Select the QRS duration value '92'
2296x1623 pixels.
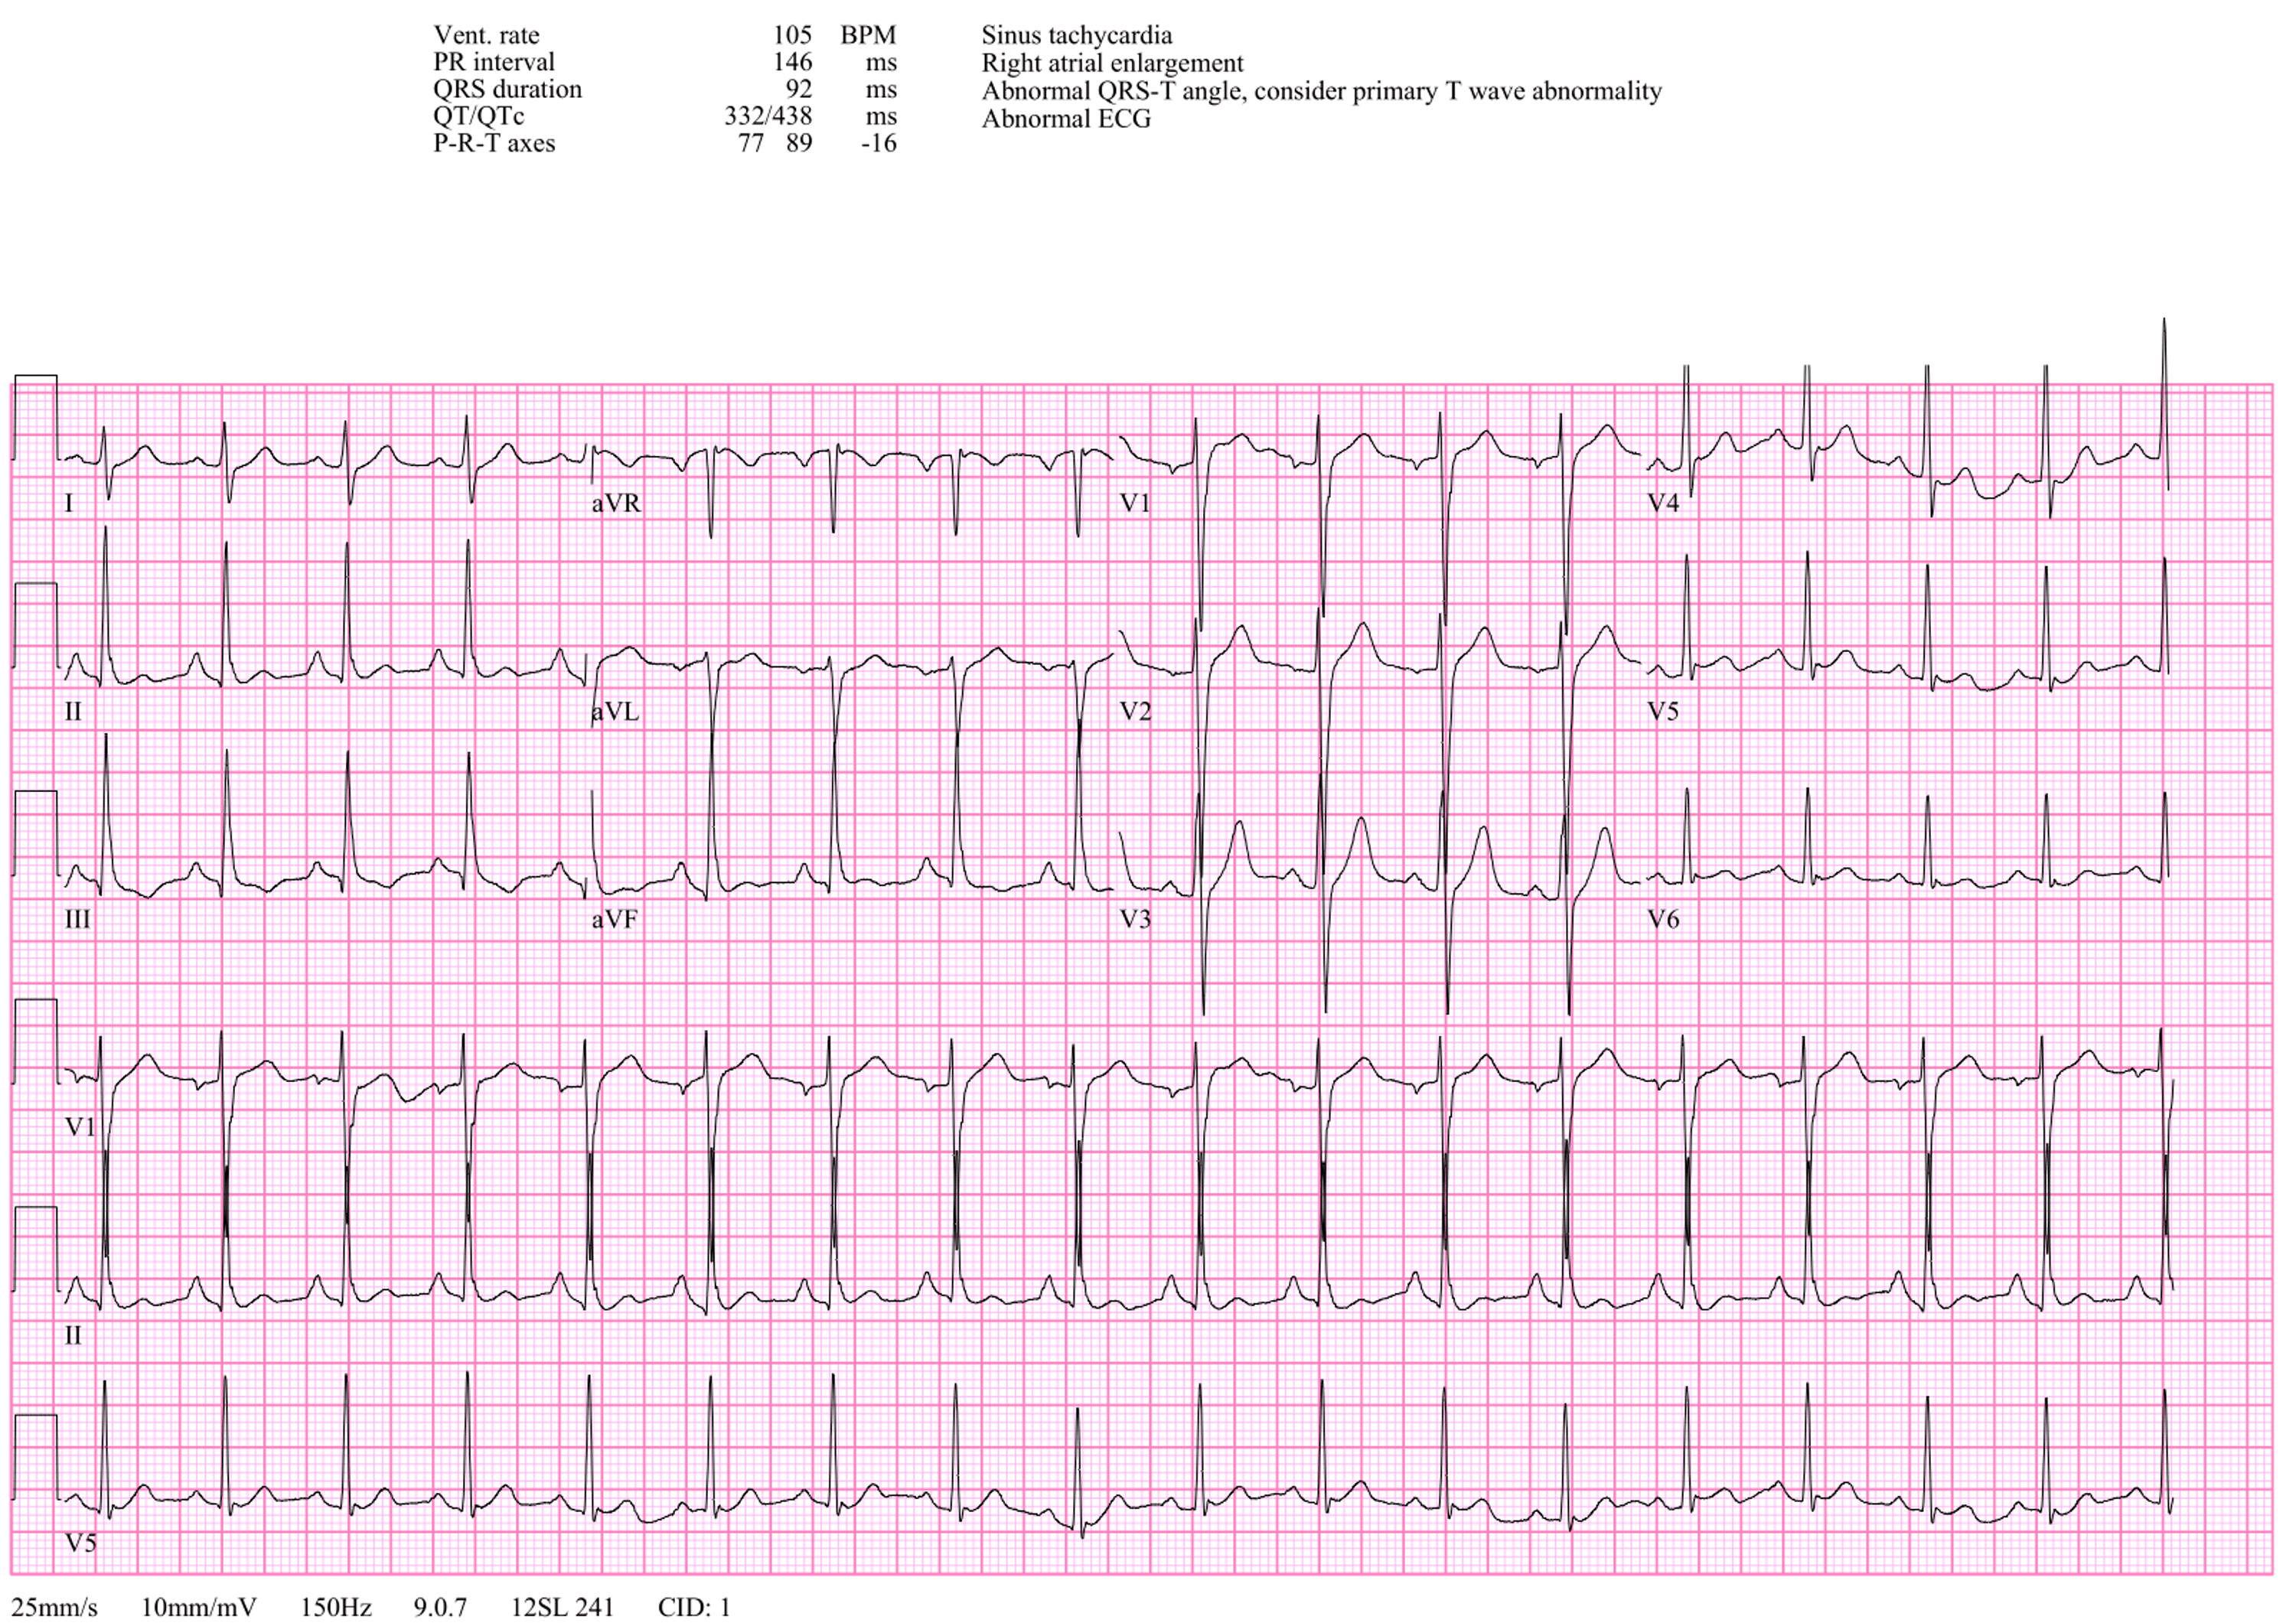tap(799, 89)
